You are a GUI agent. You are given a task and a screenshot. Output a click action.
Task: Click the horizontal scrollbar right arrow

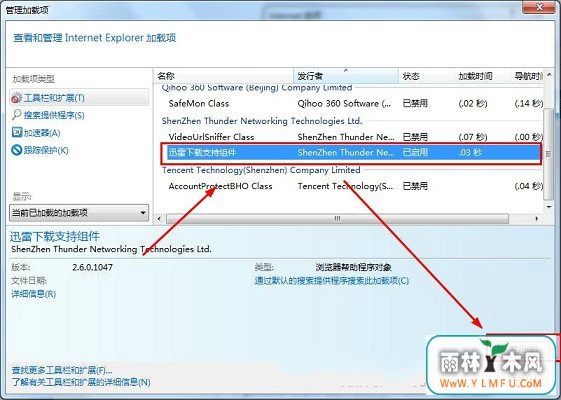point(537,219)
